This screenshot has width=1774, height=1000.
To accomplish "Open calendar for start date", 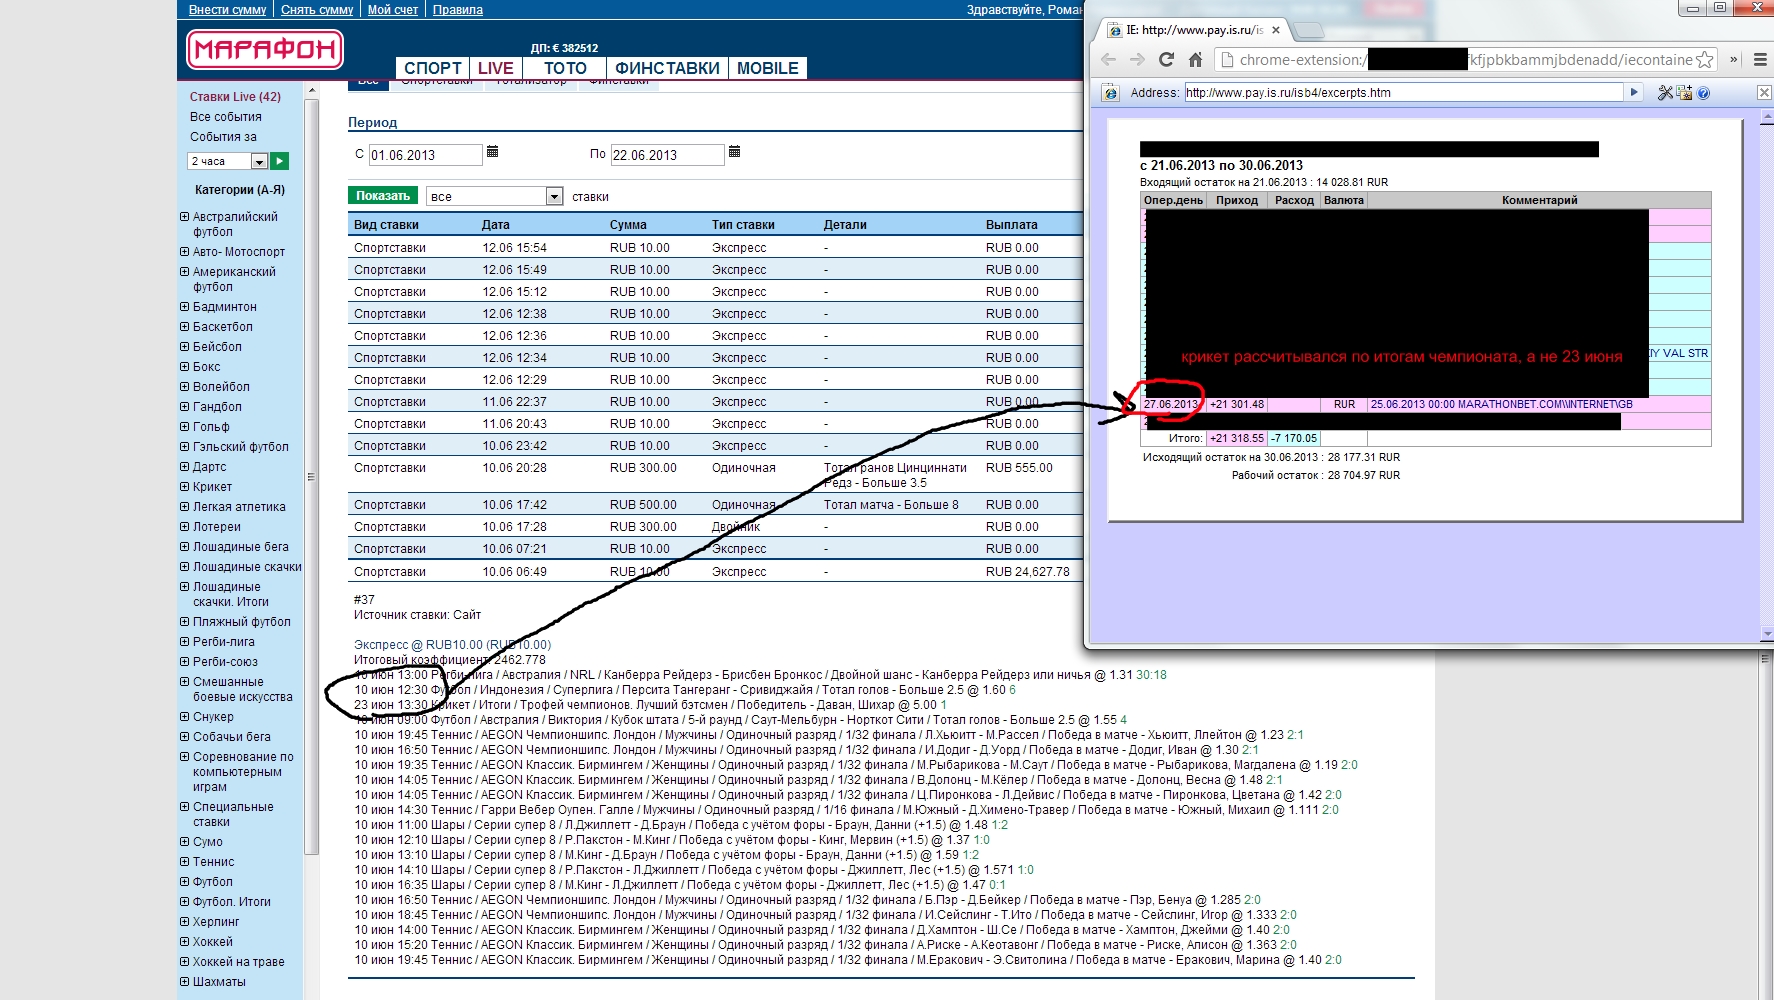I will (x=492, y=152).
